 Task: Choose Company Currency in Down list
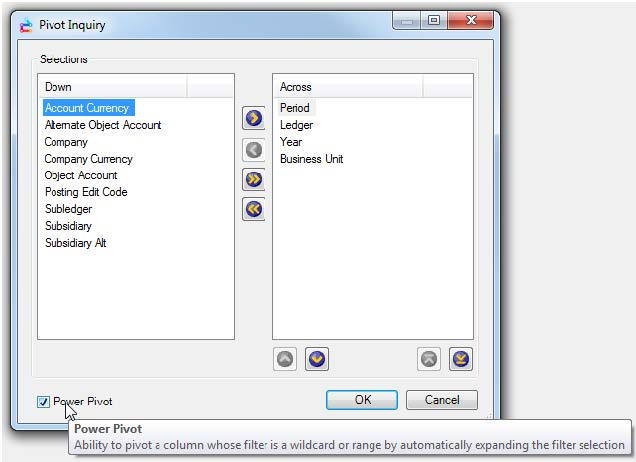88,159
